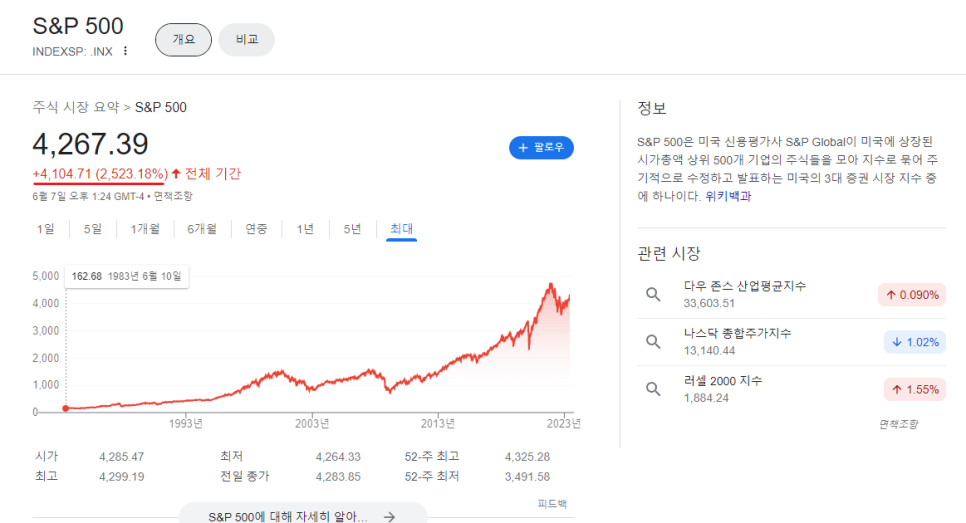Select the 개요 tab chip
This screenshot has width=966, height=523.
[x=184, y=39]
